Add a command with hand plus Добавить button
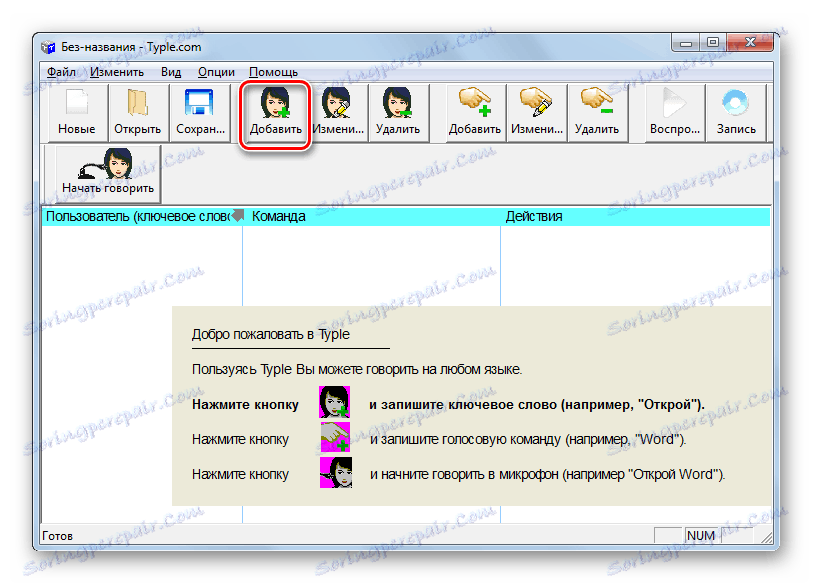This screenshot has width=813, height=584. click(475, 112)
